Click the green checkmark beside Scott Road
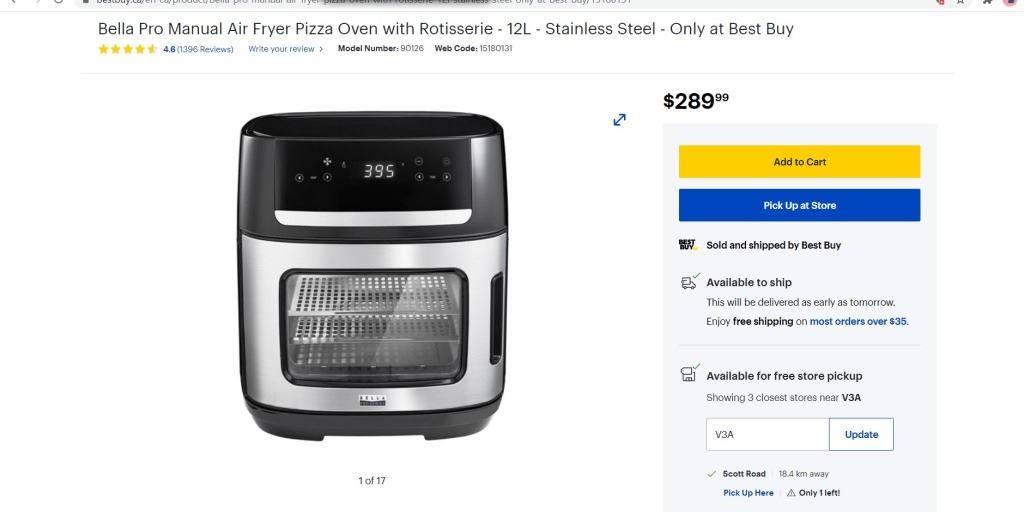1024x512 pixels. click(712, 474)
